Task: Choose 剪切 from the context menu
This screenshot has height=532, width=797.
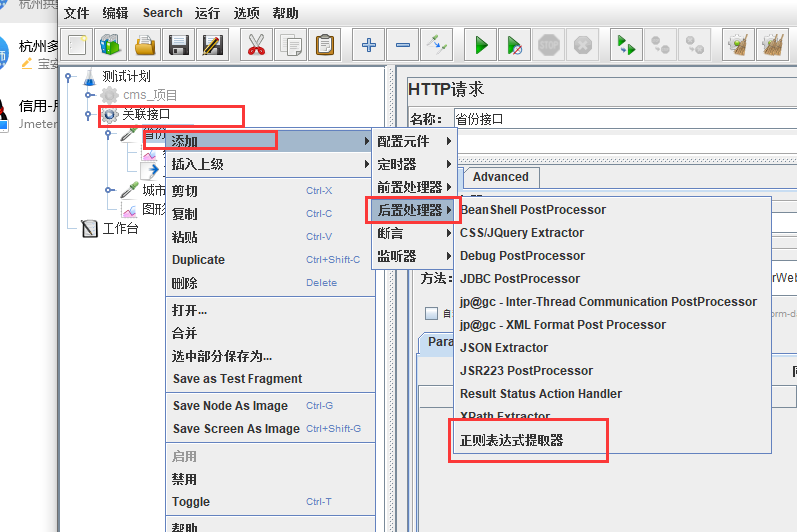Action: coord(269,191)
